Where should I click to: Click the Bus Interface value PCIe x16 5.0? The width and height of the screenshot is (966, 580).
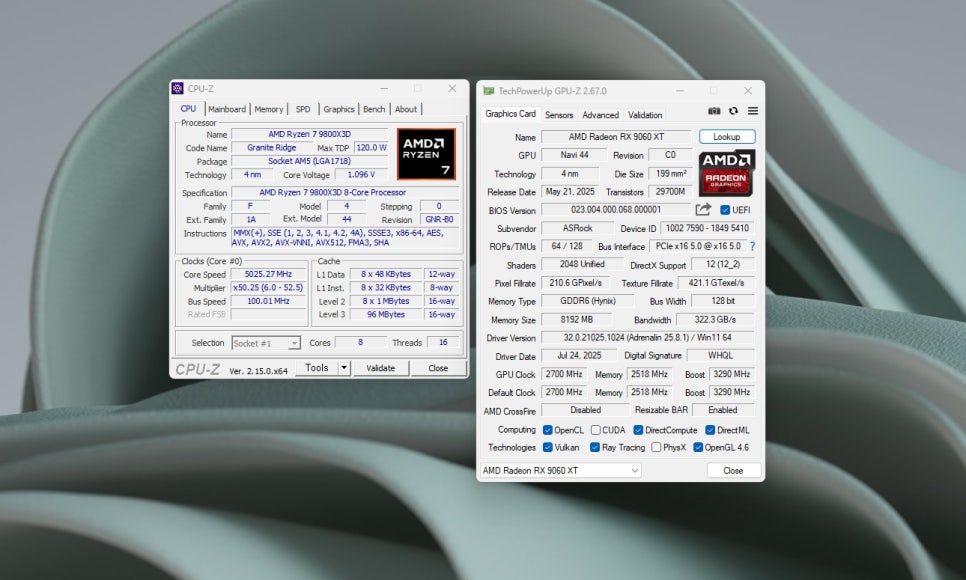click(x=698, y=246)
